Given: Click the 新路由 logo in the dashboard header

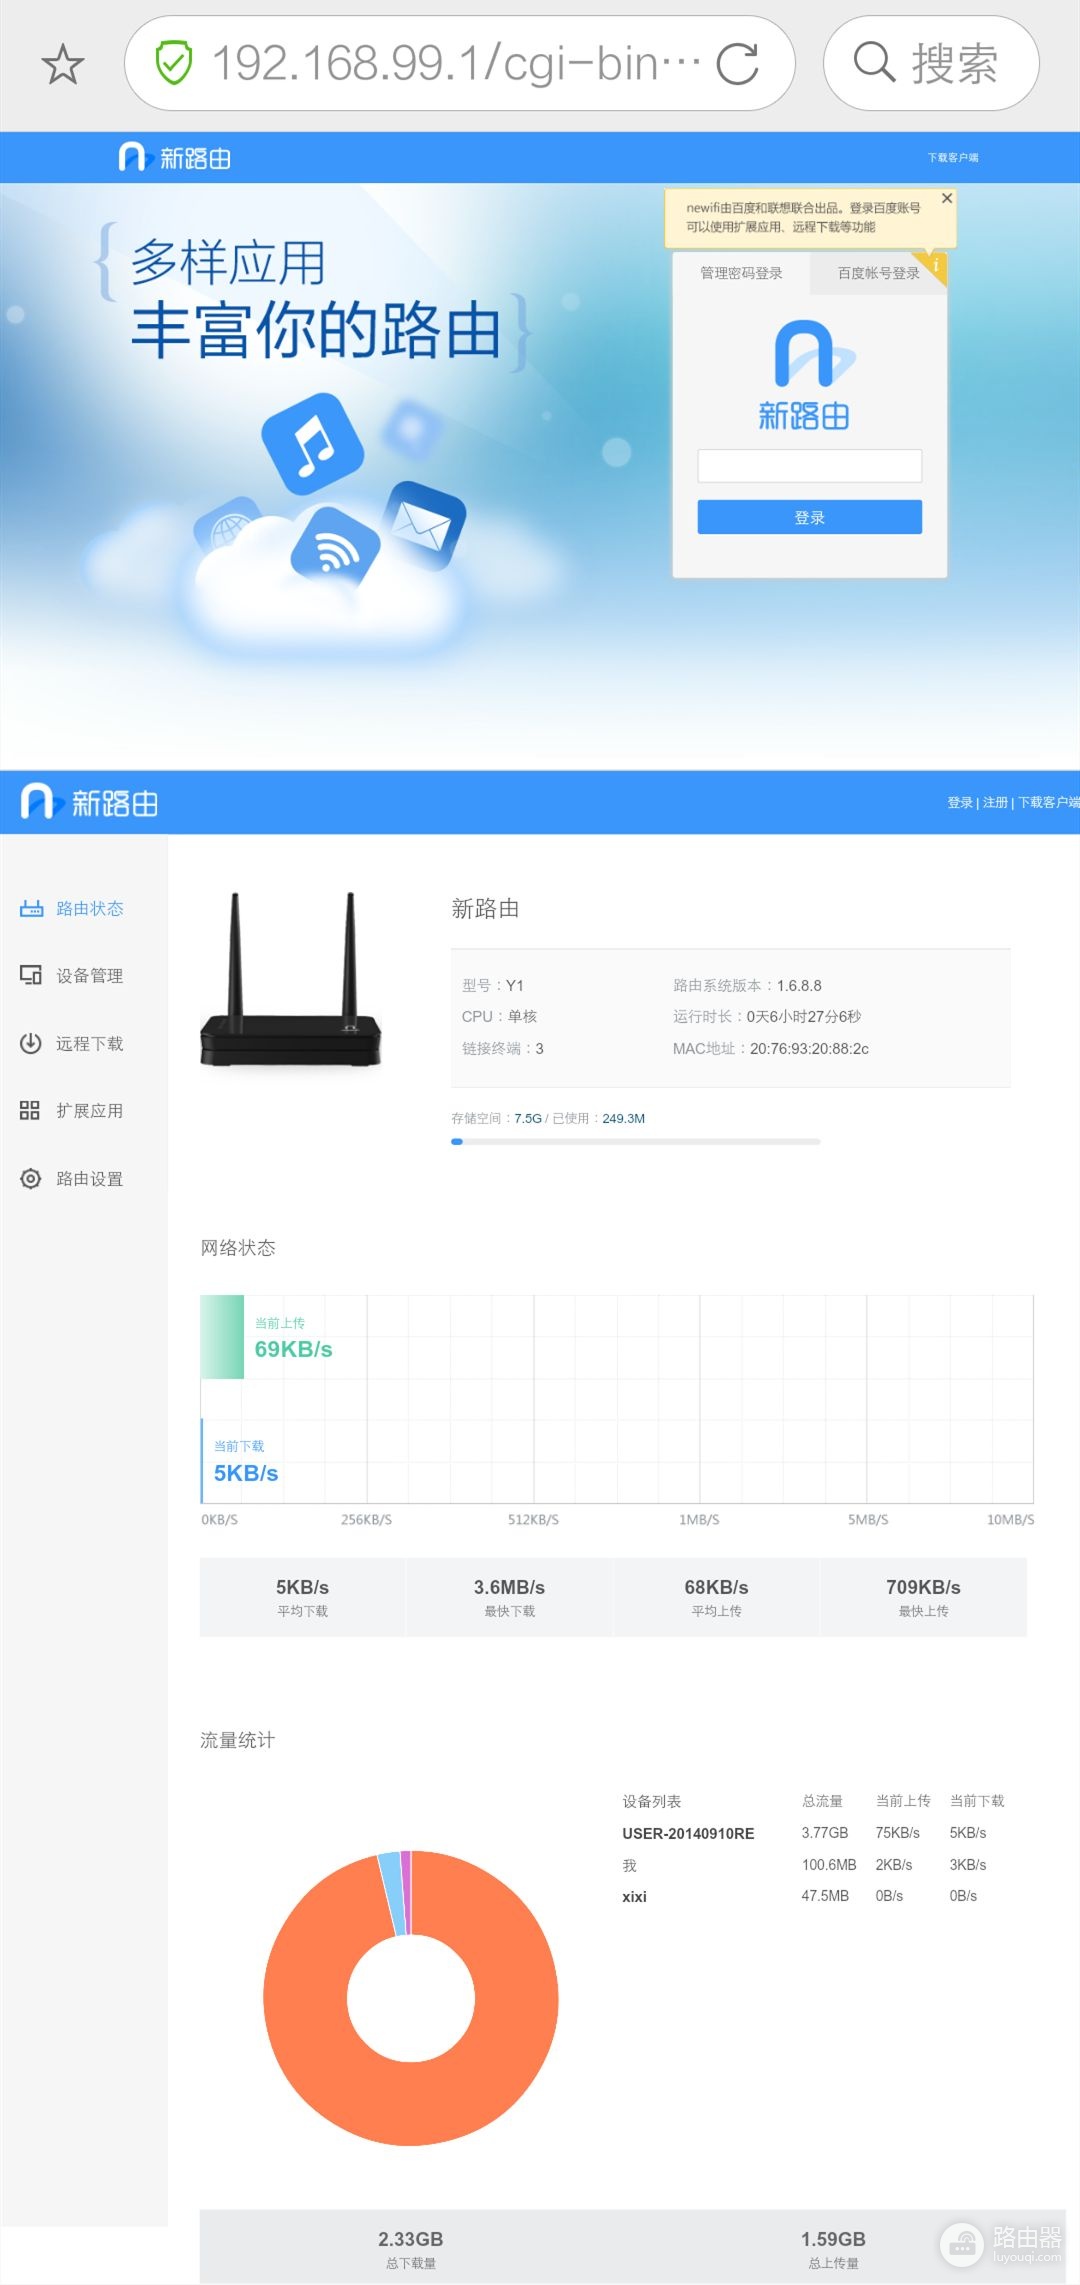Looking at the screenshot, I should [x=90, y=802].
